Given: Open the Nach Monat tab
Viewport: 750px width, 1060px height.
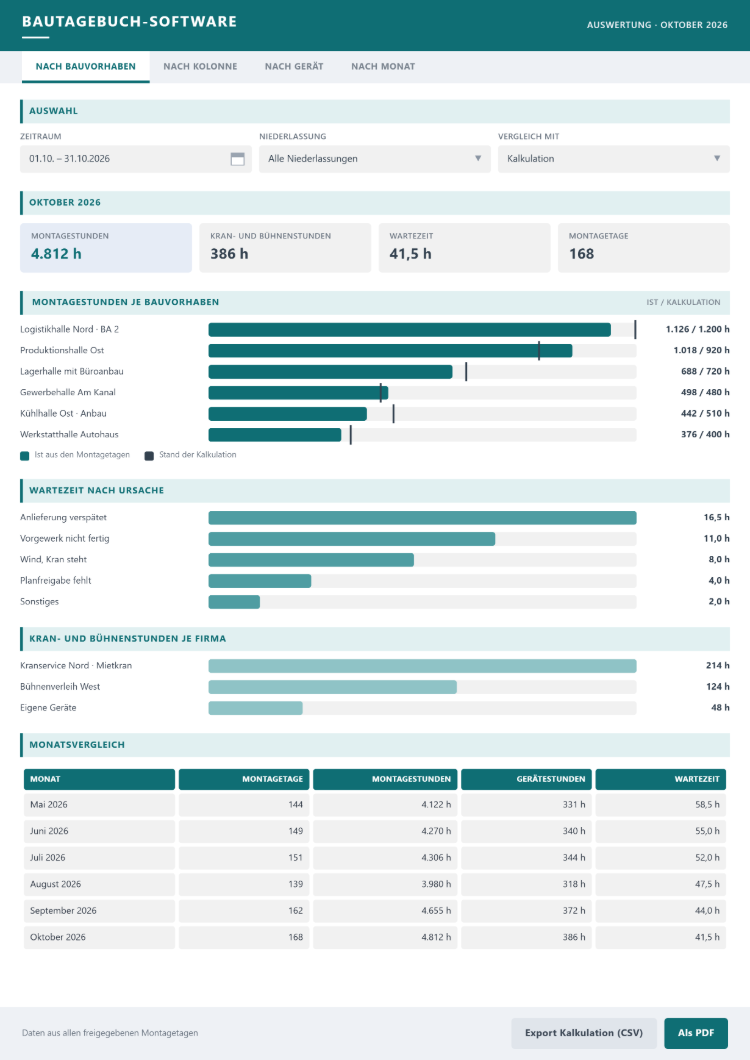Looking at the screenshot, I should [383, 66].
